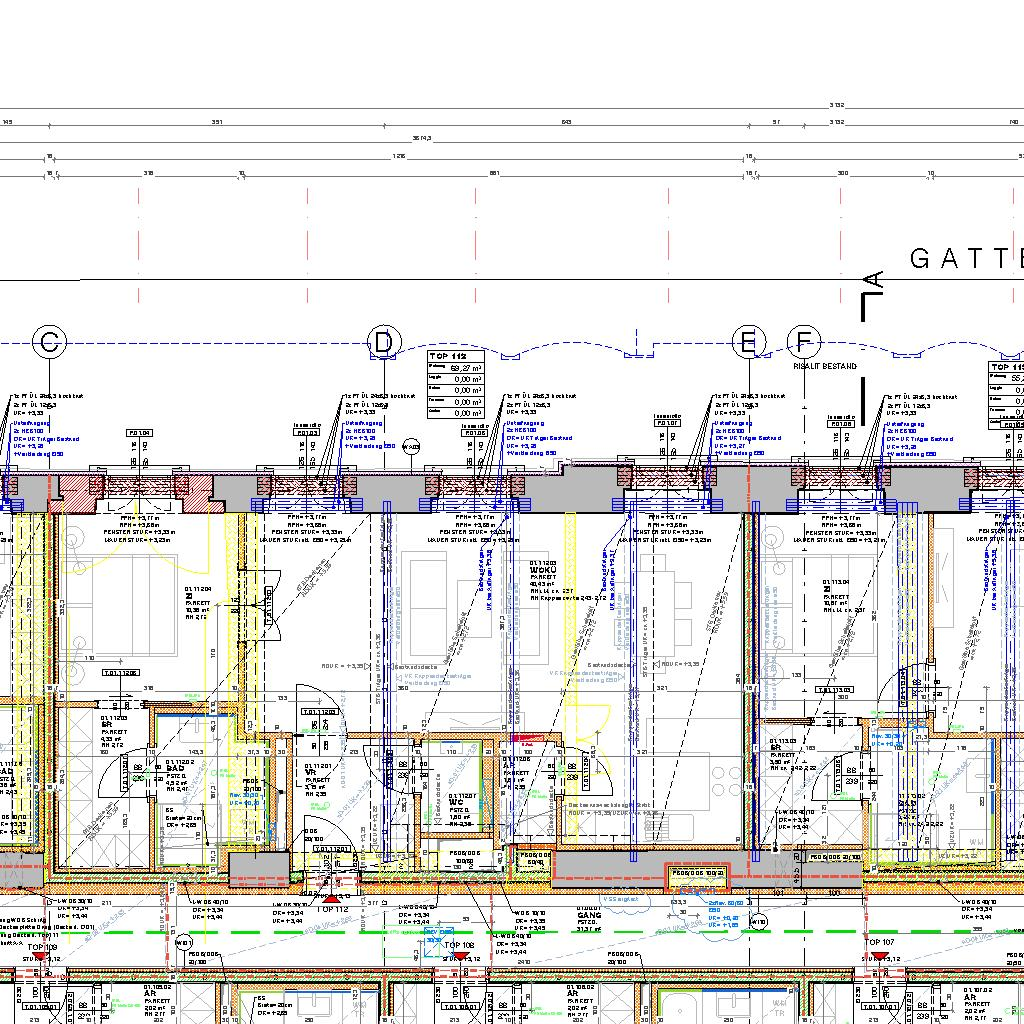Select the red TOP 109 entrance triangle
The image size is (1024, 1024).
pos(40,956)
